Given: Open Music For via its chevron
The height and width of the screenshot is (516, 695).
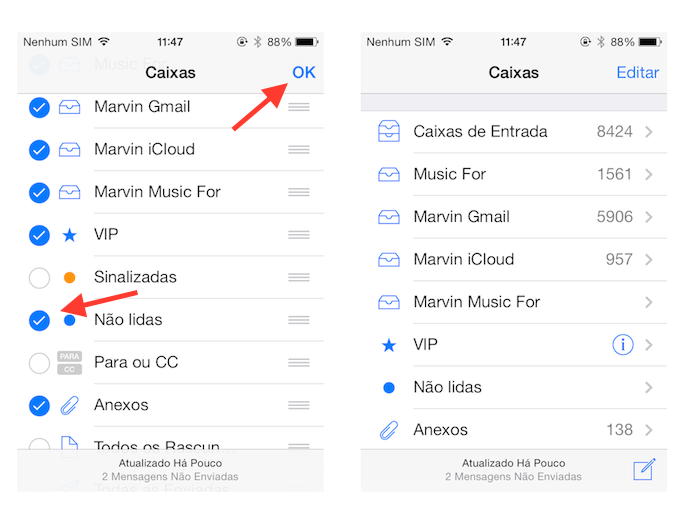Looking at the screenshot, I should [x=649, y=174].
